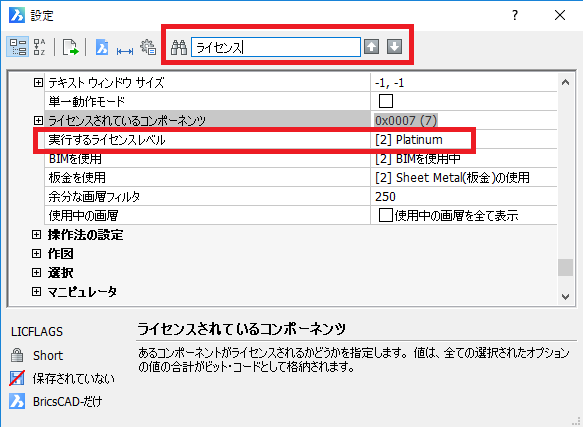Click the LICFLAGS variable name

tap(37, 331)
